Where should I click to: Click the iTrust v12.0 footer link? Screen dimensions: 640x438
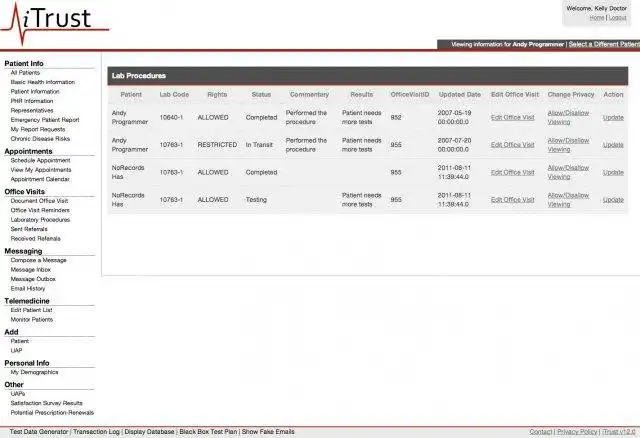pyautogui.click(x=619, y=431)
